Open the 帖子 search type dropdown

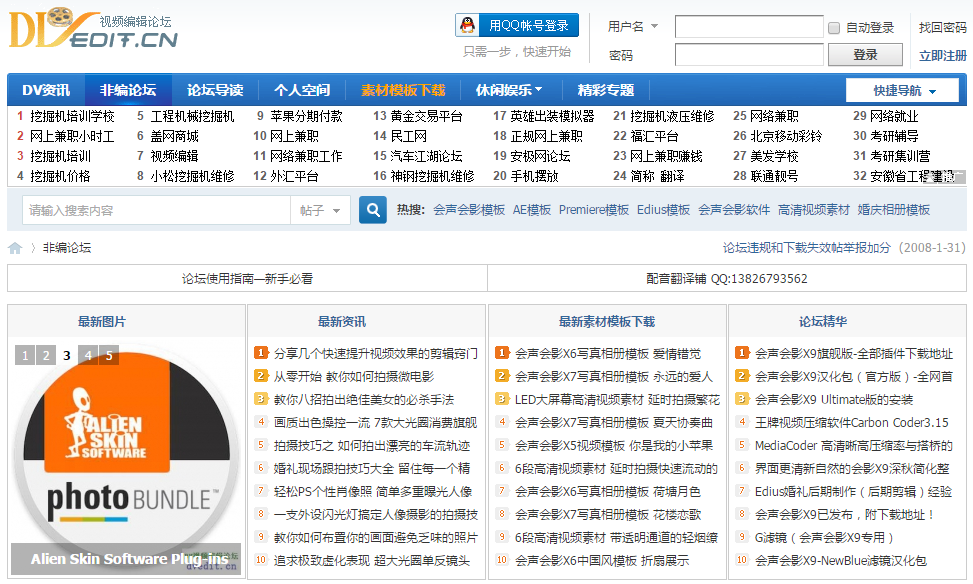point(320,210)
